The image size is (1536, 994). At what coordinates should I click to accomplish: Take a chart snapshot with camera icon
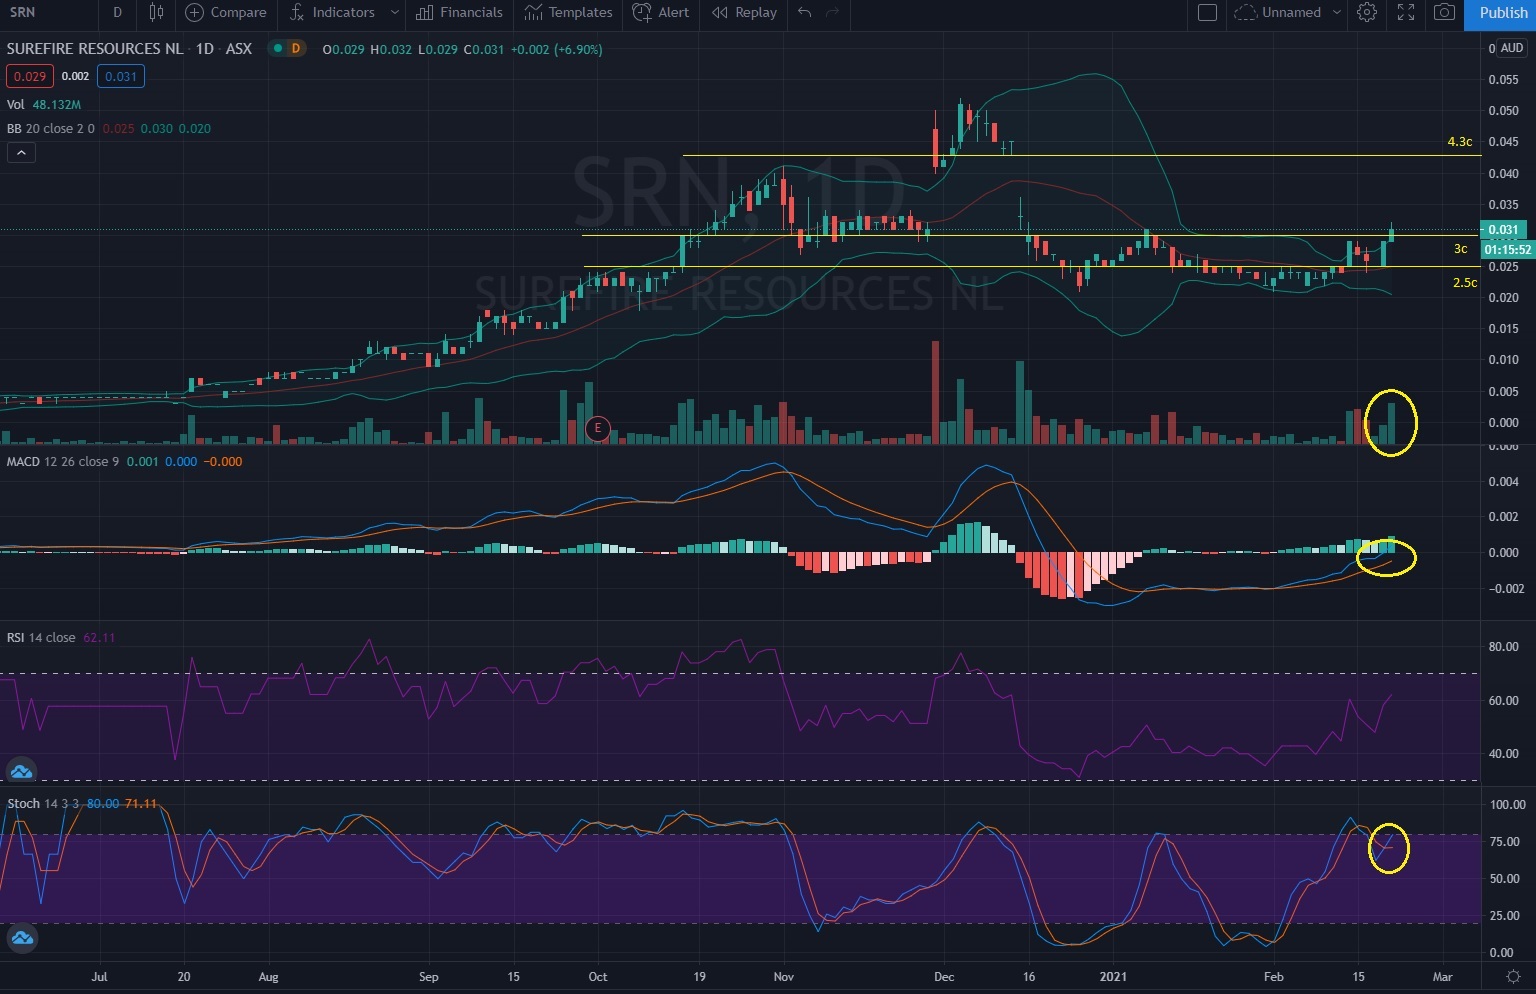pyautogui.click(x=1444, y=12)
